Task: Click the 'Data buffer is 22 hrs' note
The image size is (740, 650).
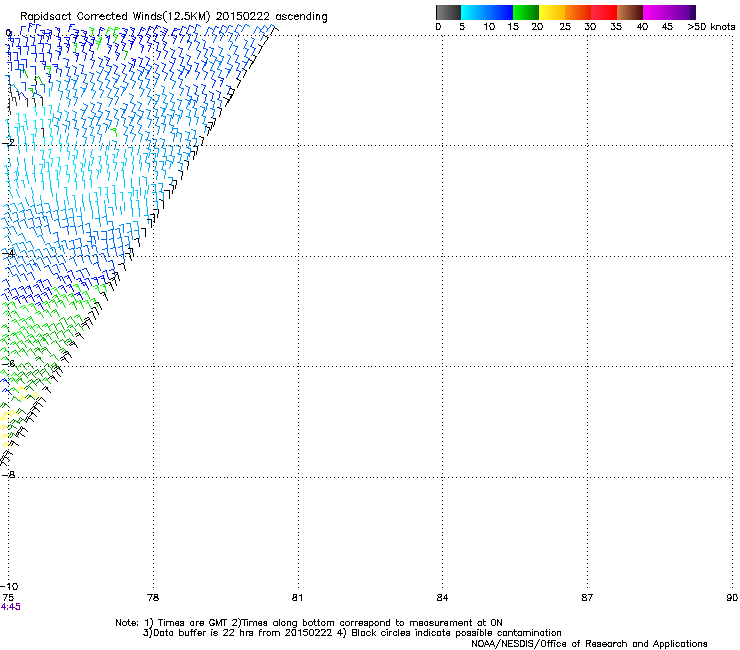Action: point(205,633)
